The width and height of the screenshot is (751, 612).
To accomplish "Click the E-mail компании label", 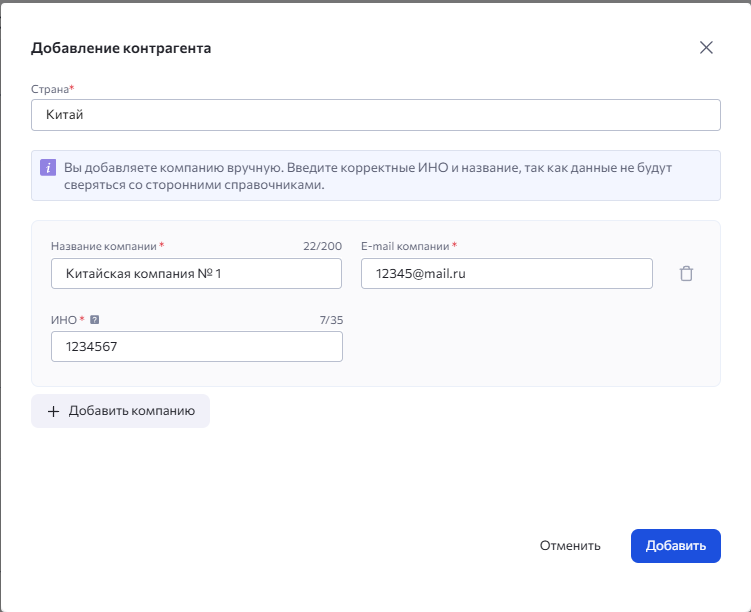I will point(405,246).
